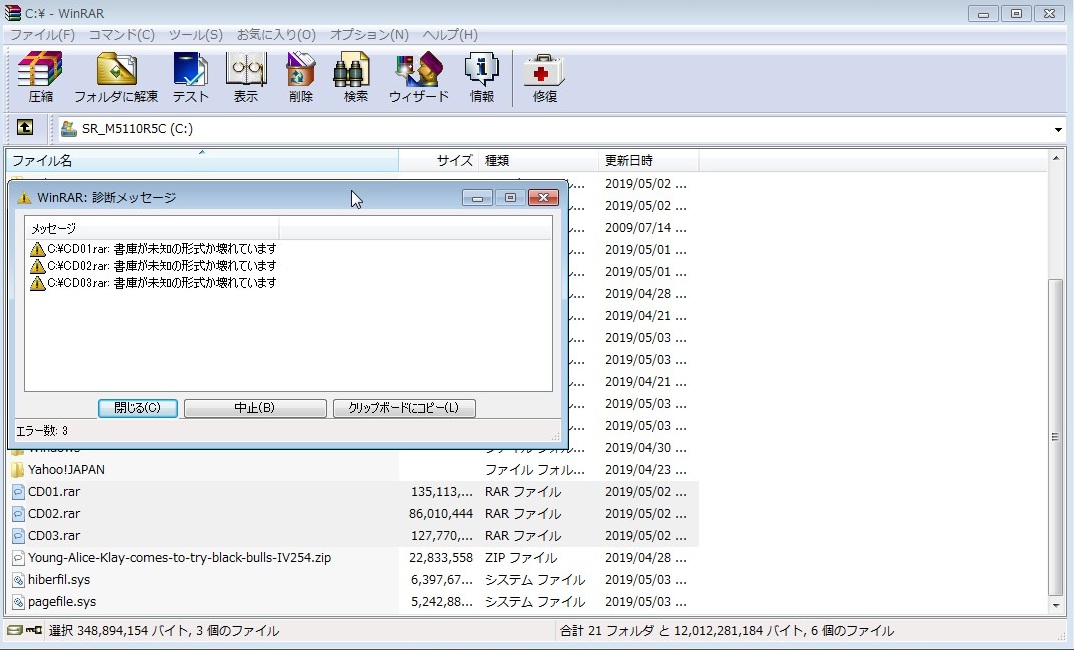Open the お気に入り(O) menu
This screenshot has height=652, width=1074.
point(276,34)
